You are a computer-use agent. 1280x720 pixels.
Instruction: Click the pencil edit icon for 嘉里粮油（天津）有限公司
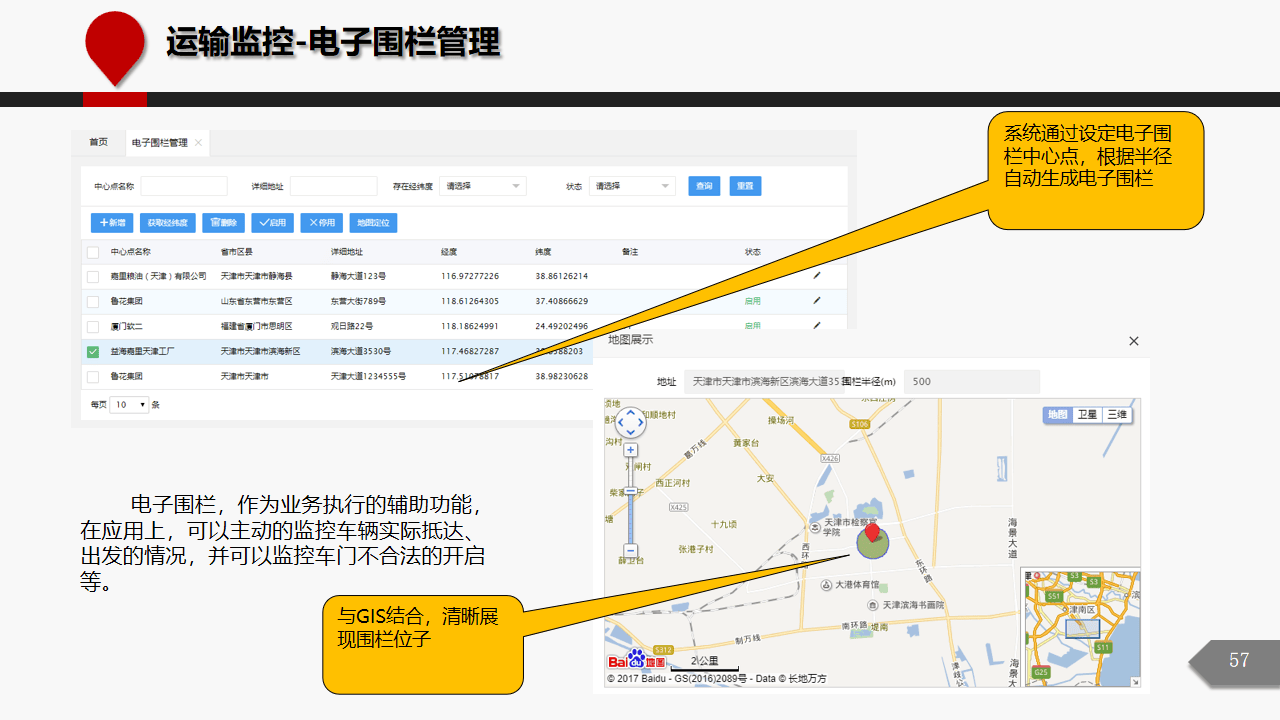(x=816, y=275)
